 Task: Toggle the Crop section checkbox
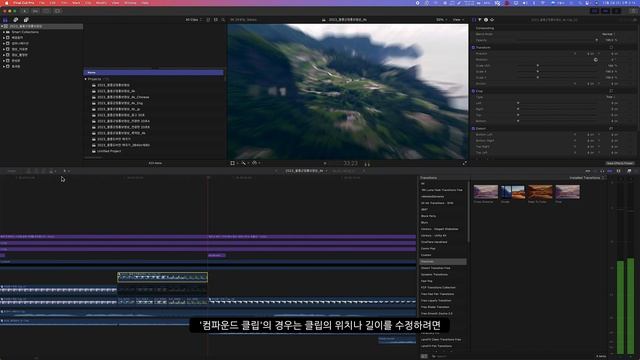(473, 91)
